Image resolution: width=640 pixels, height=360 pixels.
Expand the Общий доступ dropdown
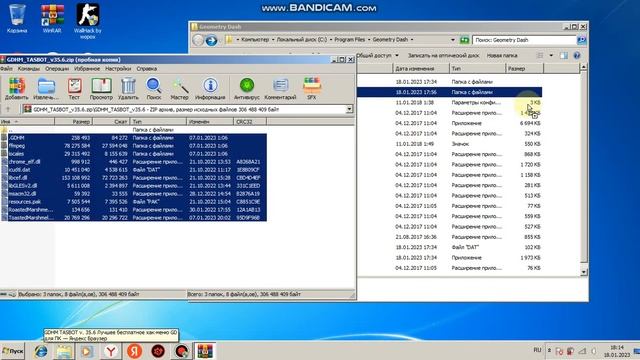pyautogui.click(x=396, y=55)
